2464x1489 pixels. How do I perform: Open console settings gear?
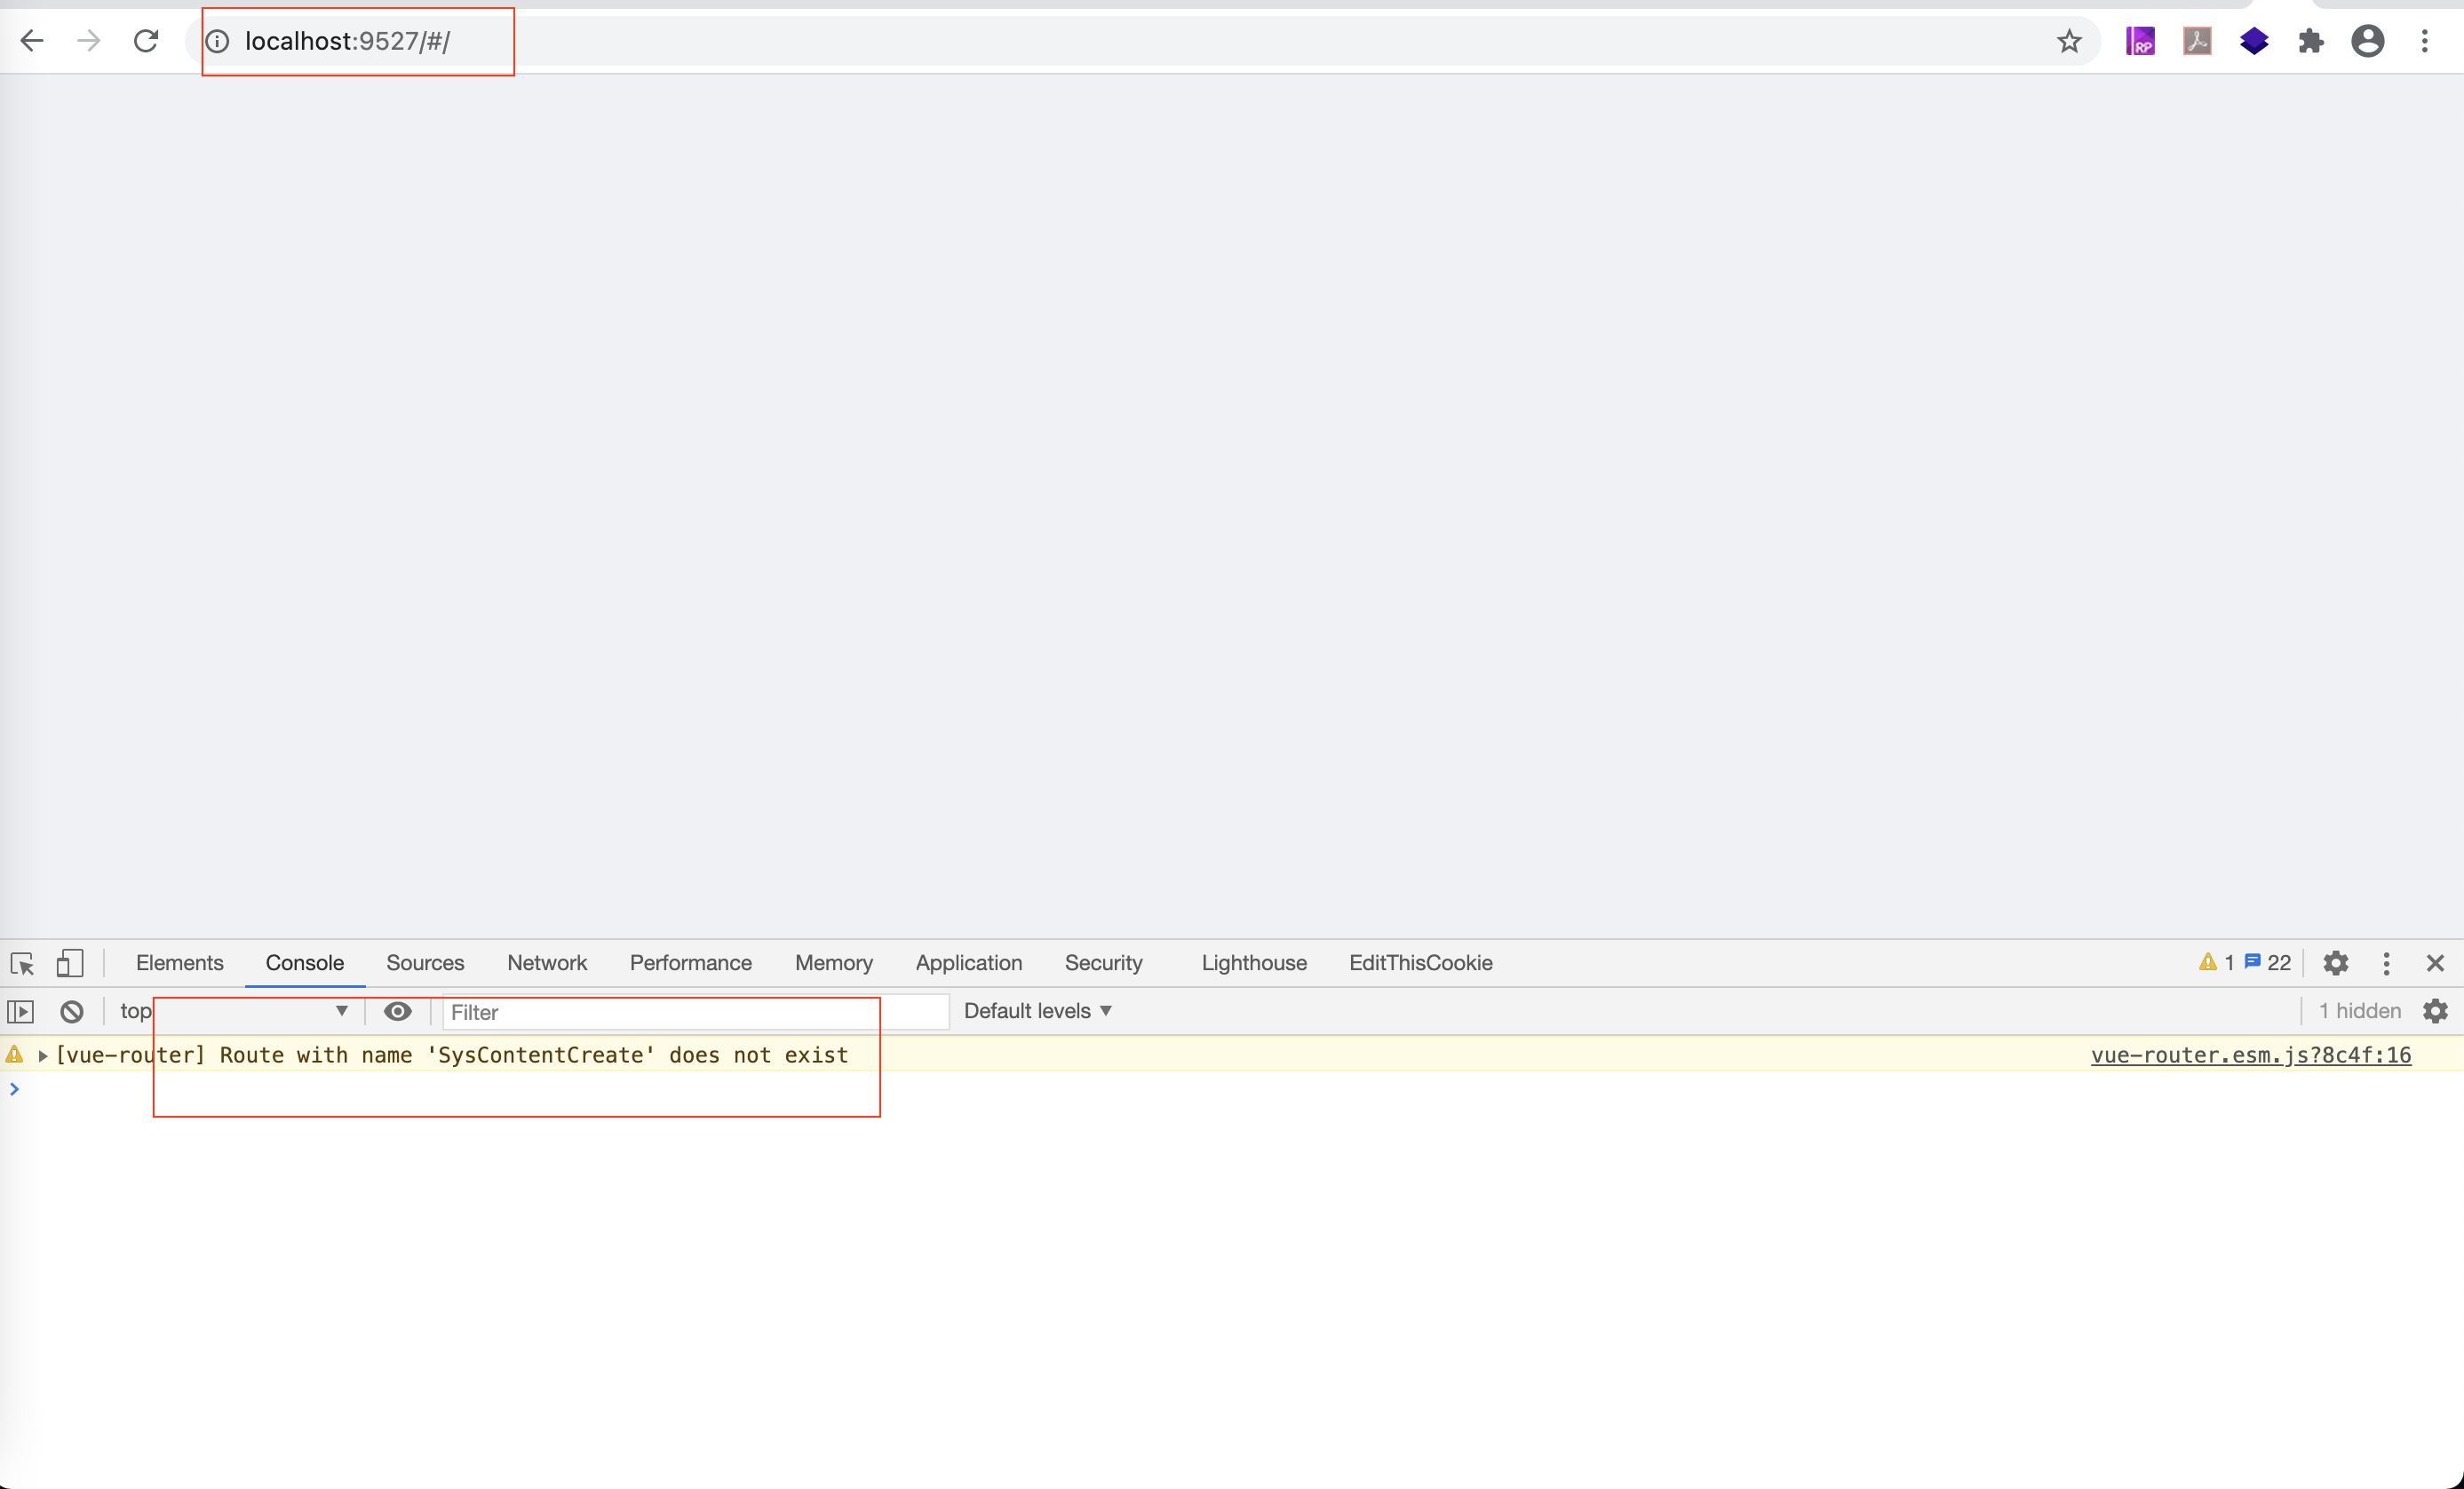[2436, 1011]
